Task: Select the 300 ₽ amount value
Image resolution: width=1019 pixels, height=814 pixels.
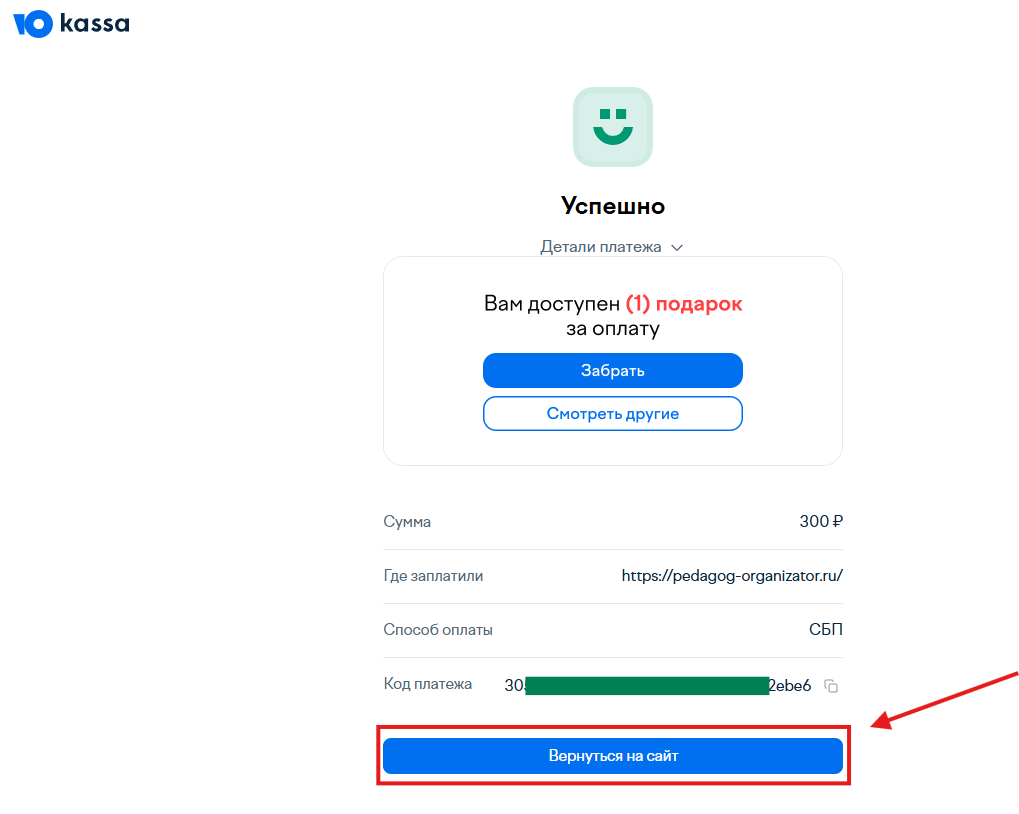Action: coord(821,521)
